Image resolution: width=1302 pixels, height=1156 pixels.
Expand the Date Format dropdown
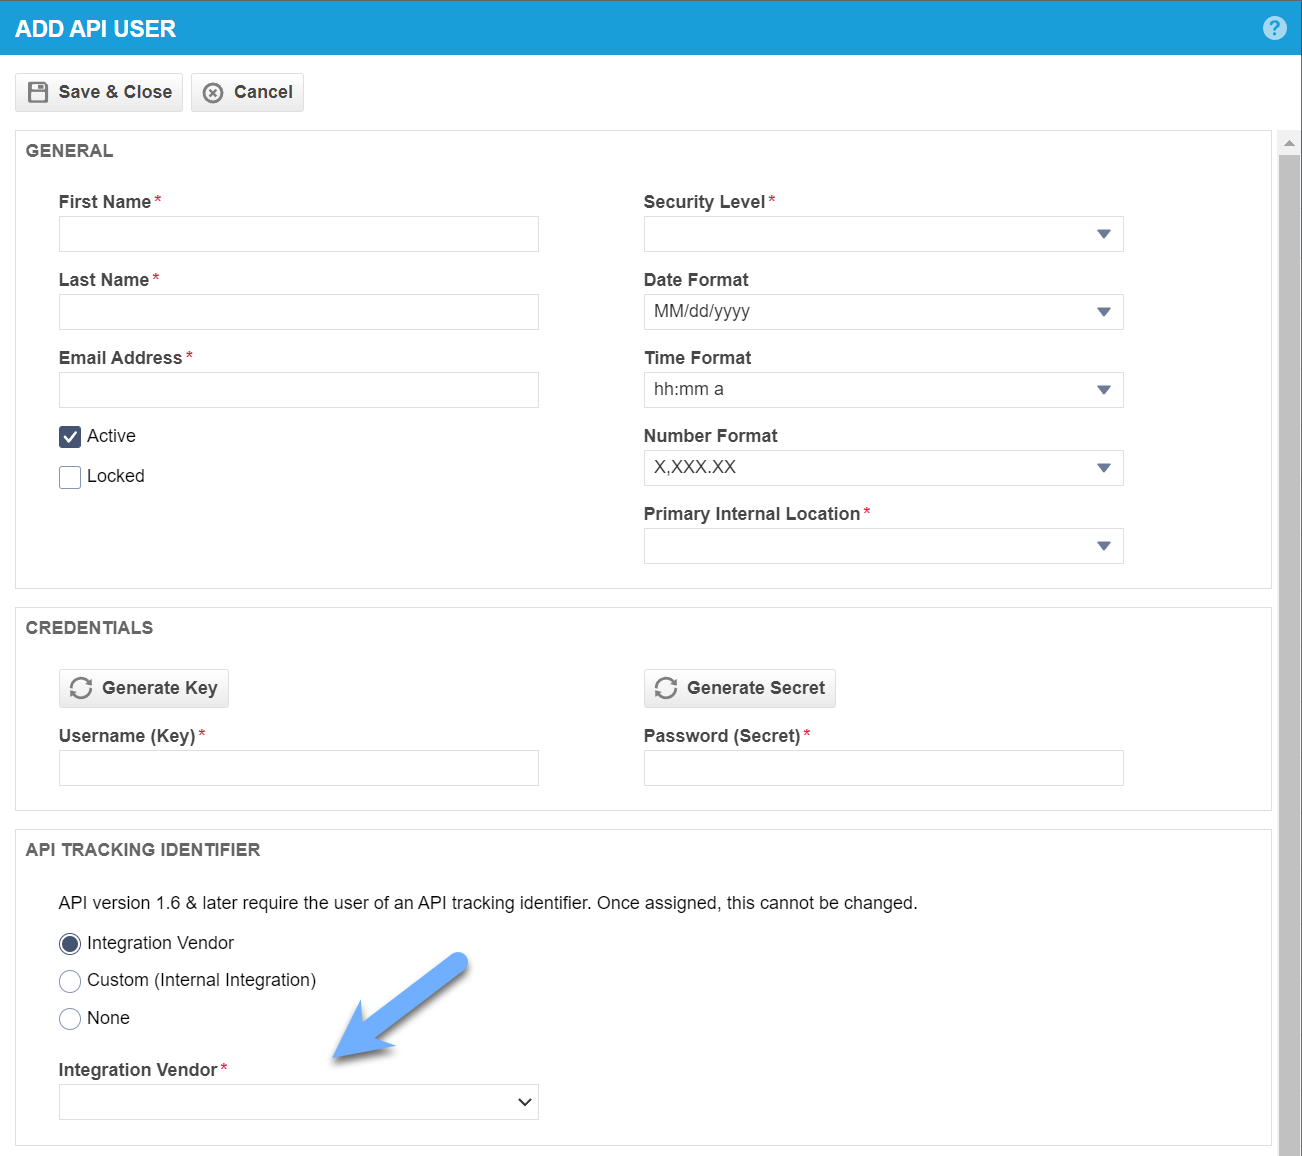point(1103,311)
